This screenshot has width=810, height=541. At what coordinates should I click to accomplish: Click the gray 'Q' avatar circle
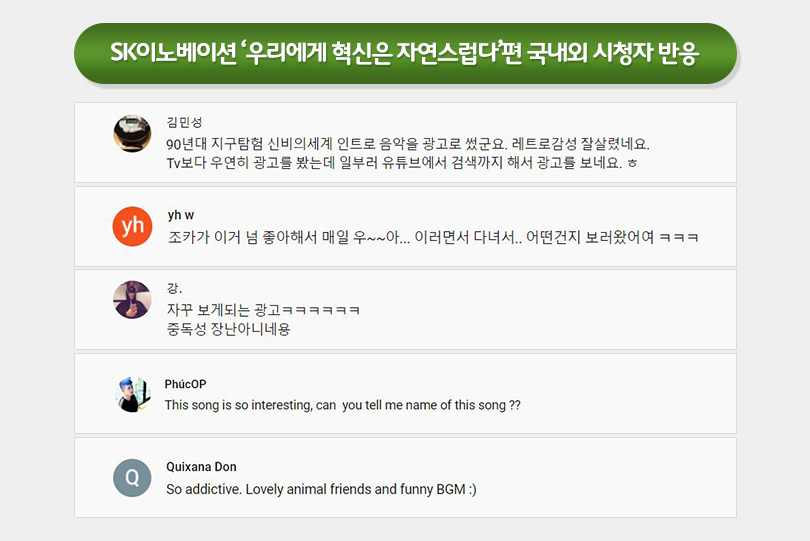coord(132,478)
